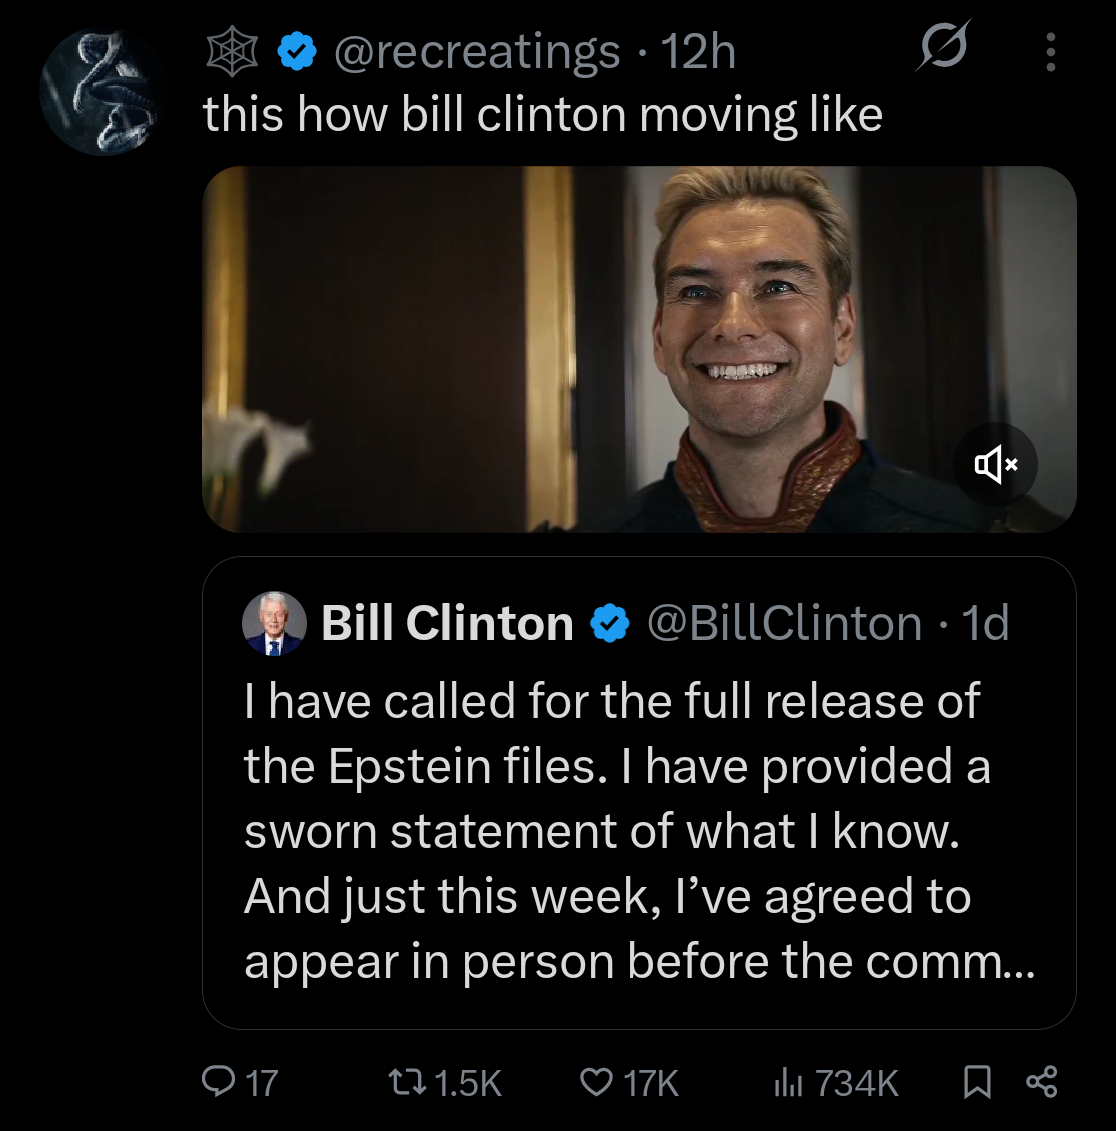Bookmark this tweet
This screenshot has height=1131, width=1116.
(x=977, y=1082)
